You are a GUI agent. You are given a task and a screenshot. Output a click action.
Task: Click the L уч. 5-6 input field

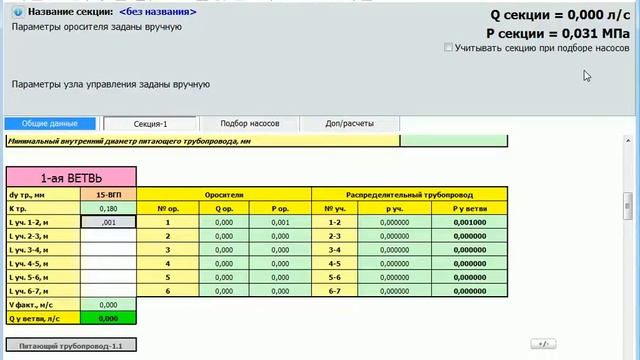pyautogui.click(x=109, y=277)
